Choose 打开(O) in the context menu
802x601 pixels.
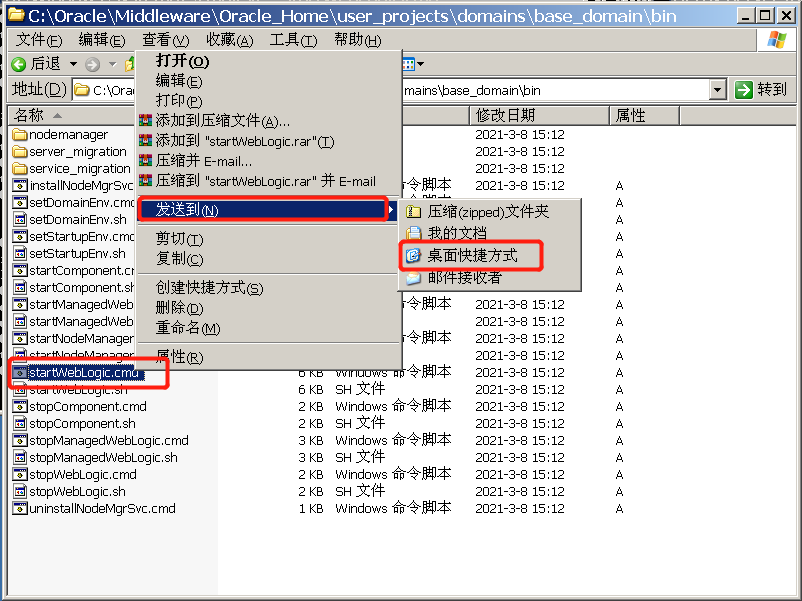pos(269,61)
